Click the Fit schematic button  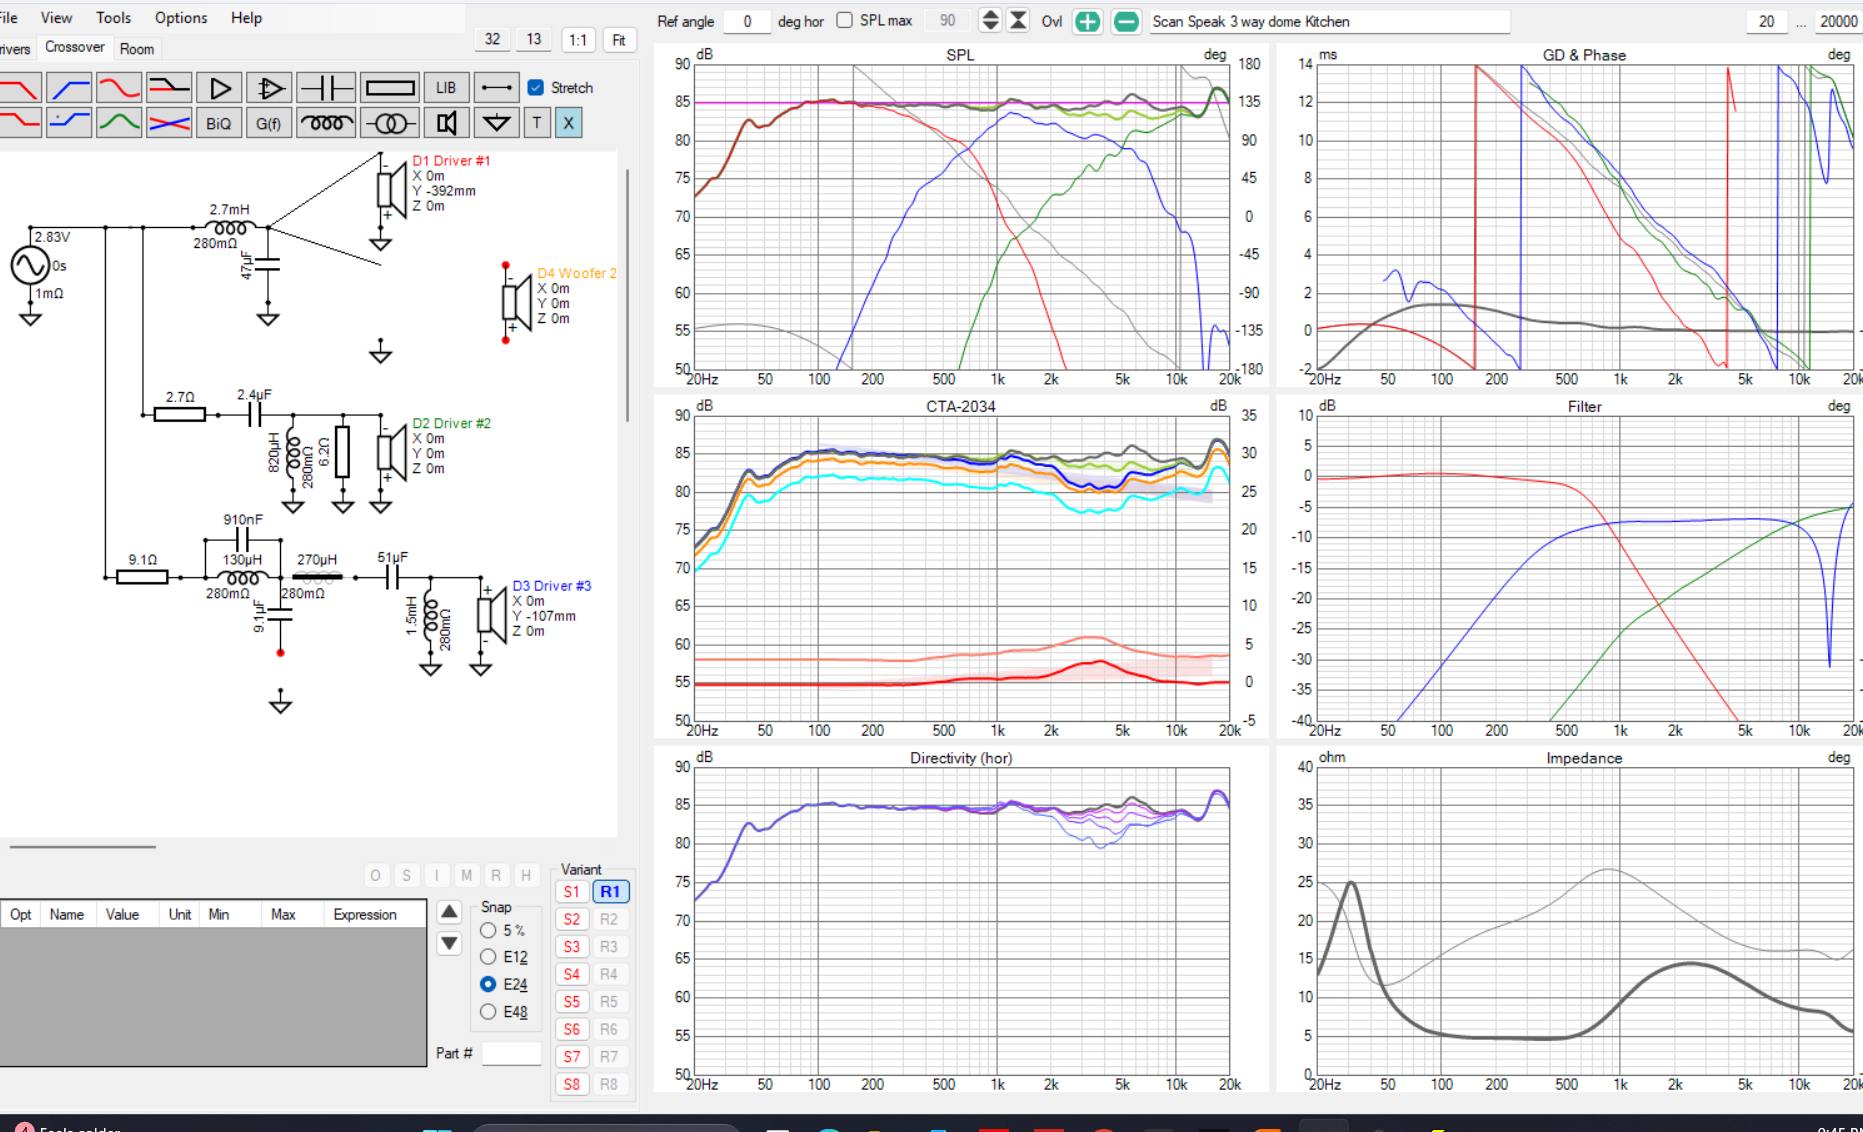(x=619, y=40)
